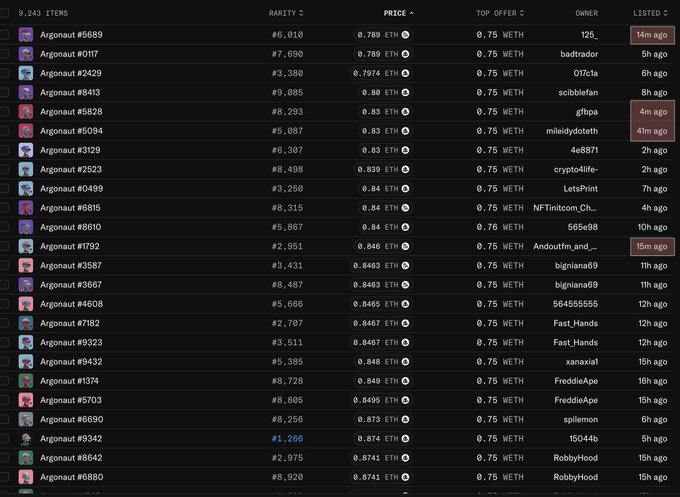This screenshot has width=680, height=497.
Task: Open owner scibblefan's profile
Action: [578, 92]
